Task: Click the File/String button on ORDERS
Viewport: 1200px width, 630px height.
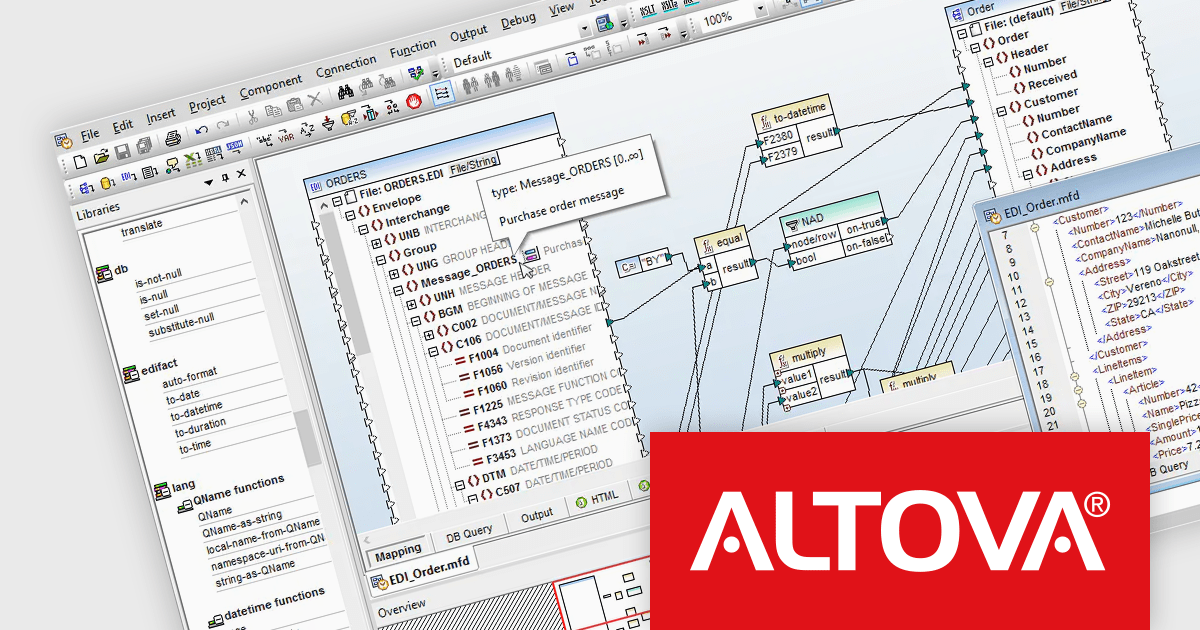Action: pos(473,160)
